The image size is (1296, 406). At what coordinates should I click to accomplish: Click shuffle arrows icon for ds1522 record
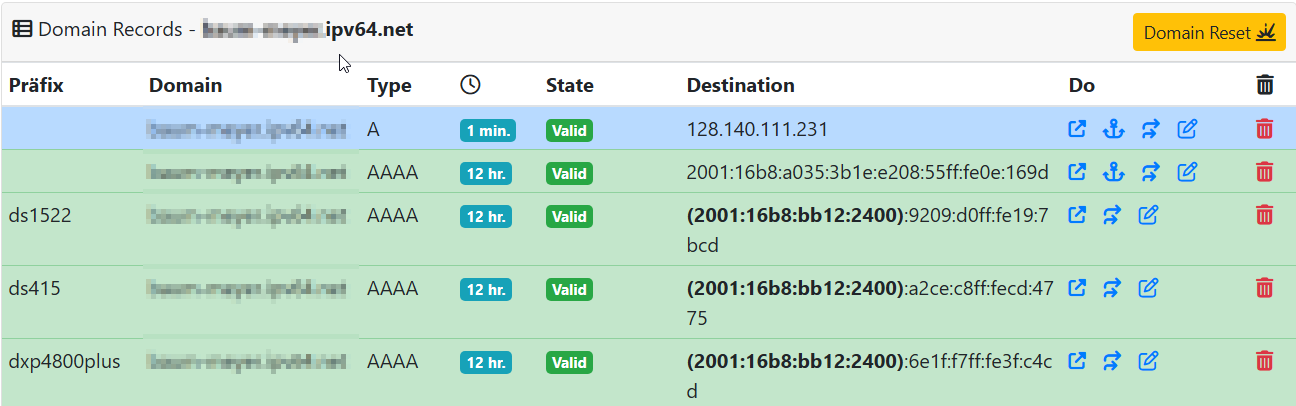click(1113, 215)
